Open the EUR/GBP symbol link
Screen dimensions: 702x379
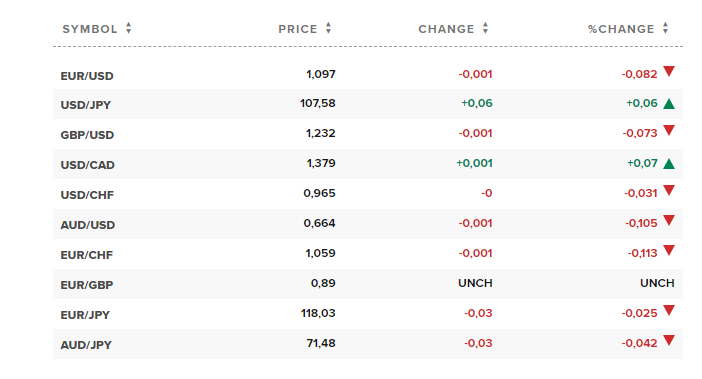click(x=87, y=285)
